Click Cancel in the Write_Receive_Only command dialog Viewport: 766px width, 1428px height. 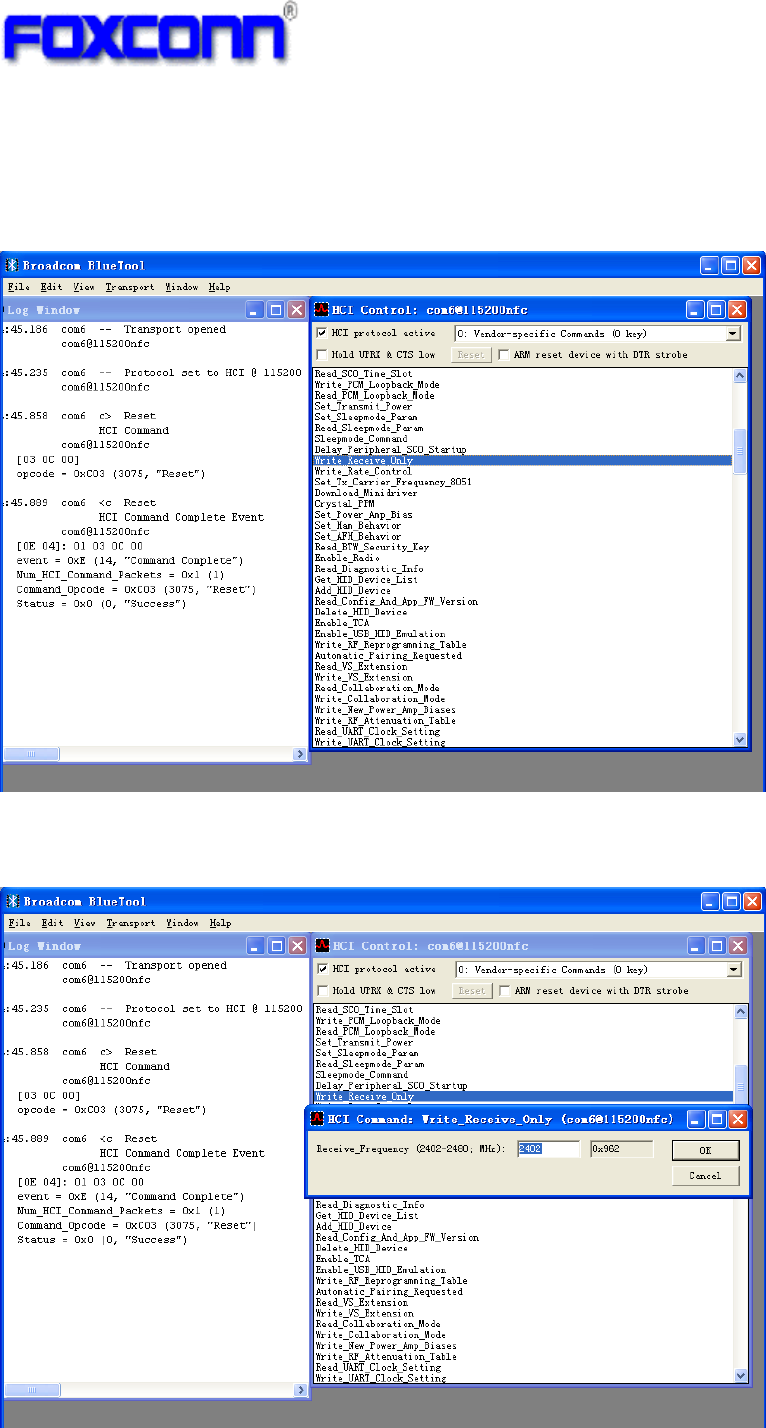pyautogui.click(x=705, y=1176)
